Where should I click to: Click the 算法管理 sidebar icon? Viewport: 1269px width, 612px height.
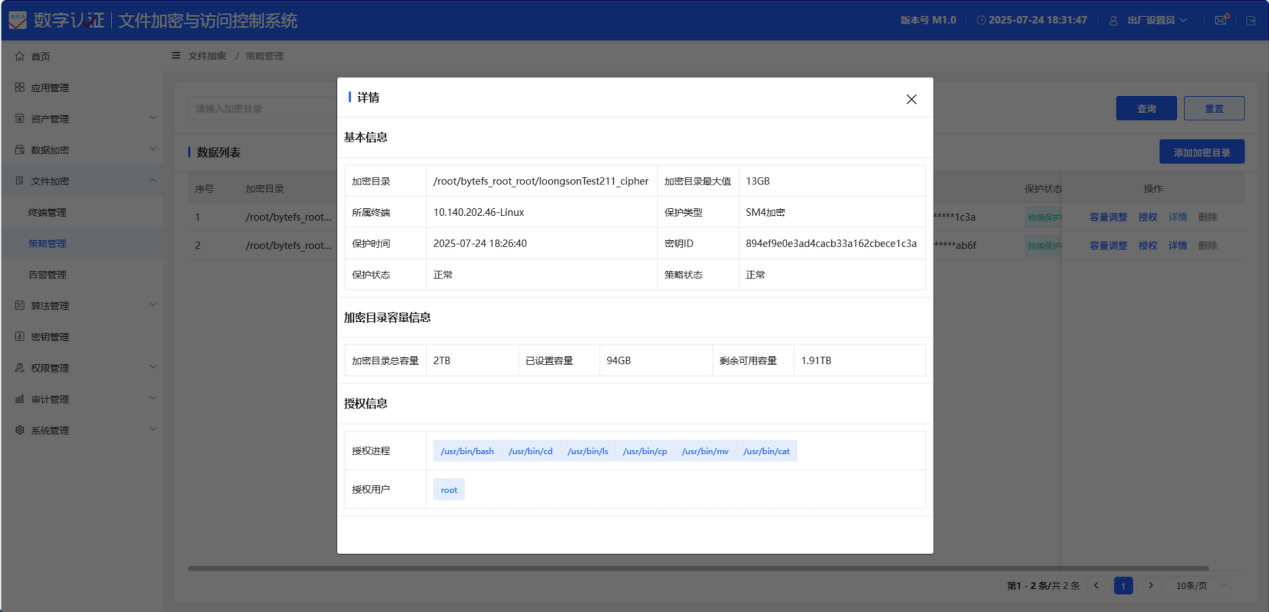point(20,306)
